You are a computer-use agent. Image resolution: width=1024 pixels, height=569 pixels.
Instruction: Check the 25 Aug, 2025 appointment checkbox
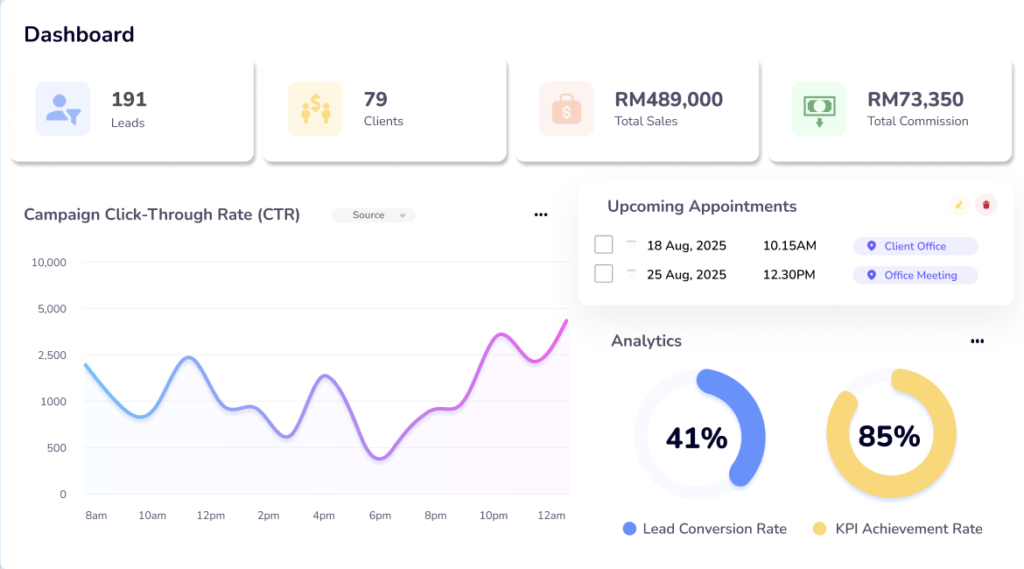coord(603,274)
